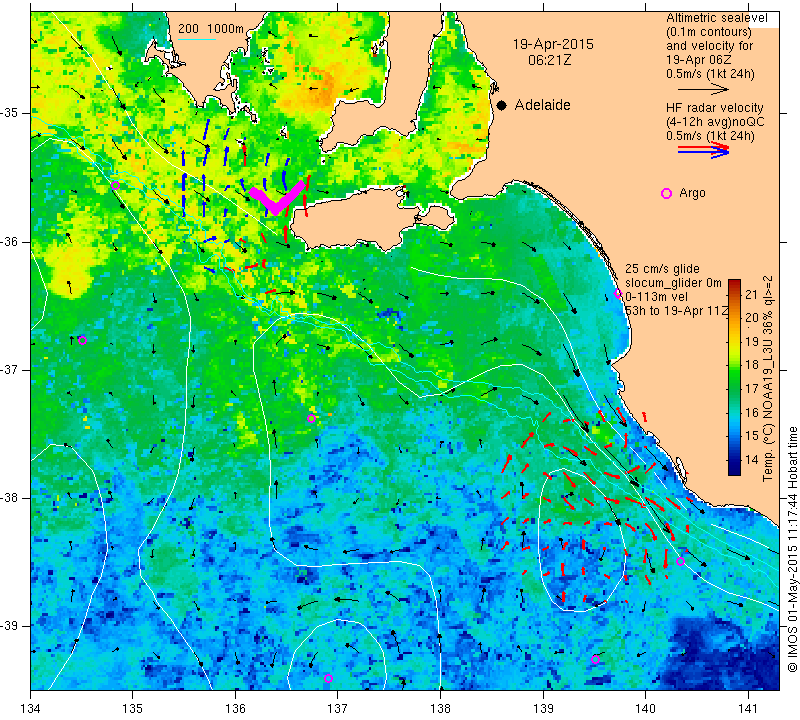Viewport: 800px width, 720px height.
Task: Click Argo float marker near 134.5E, 36.8S
Action: pyautogui.click(x=83, y=340)
